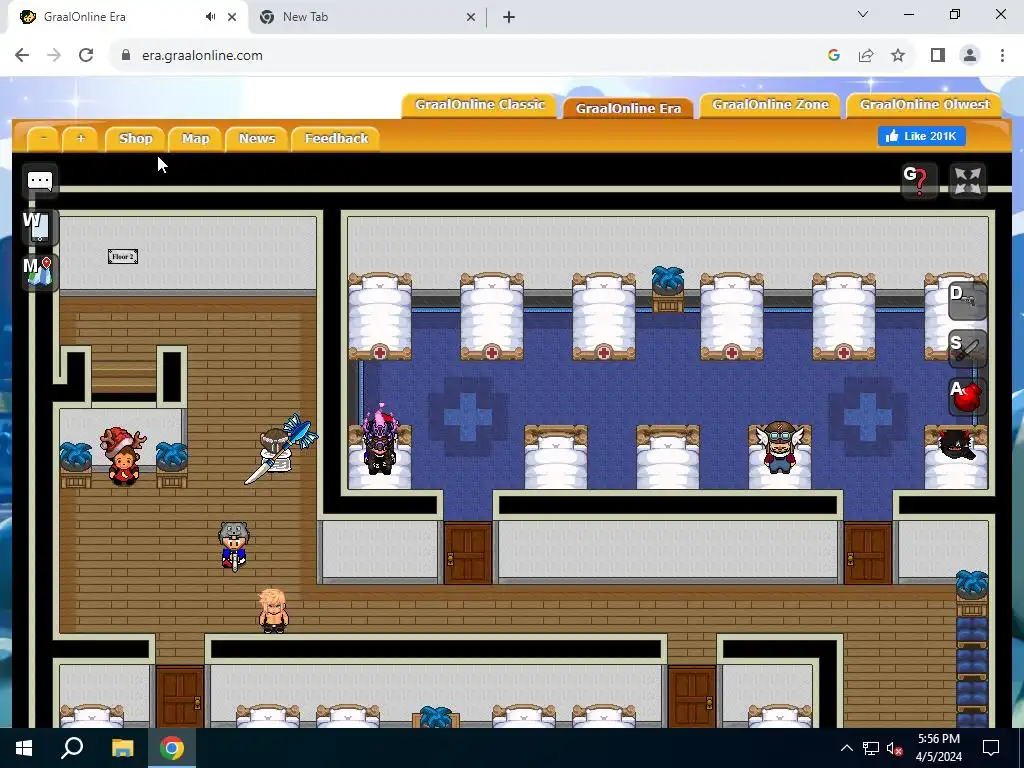The height and width of the screenshot is (768, 1024).
Task: Share this page using share icon
Action: (x=866, y=56)
